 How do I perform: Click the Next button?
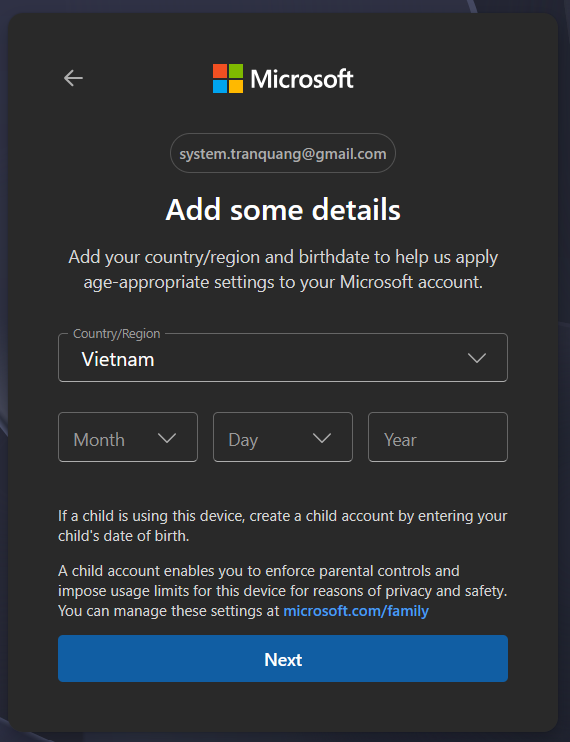283,659
